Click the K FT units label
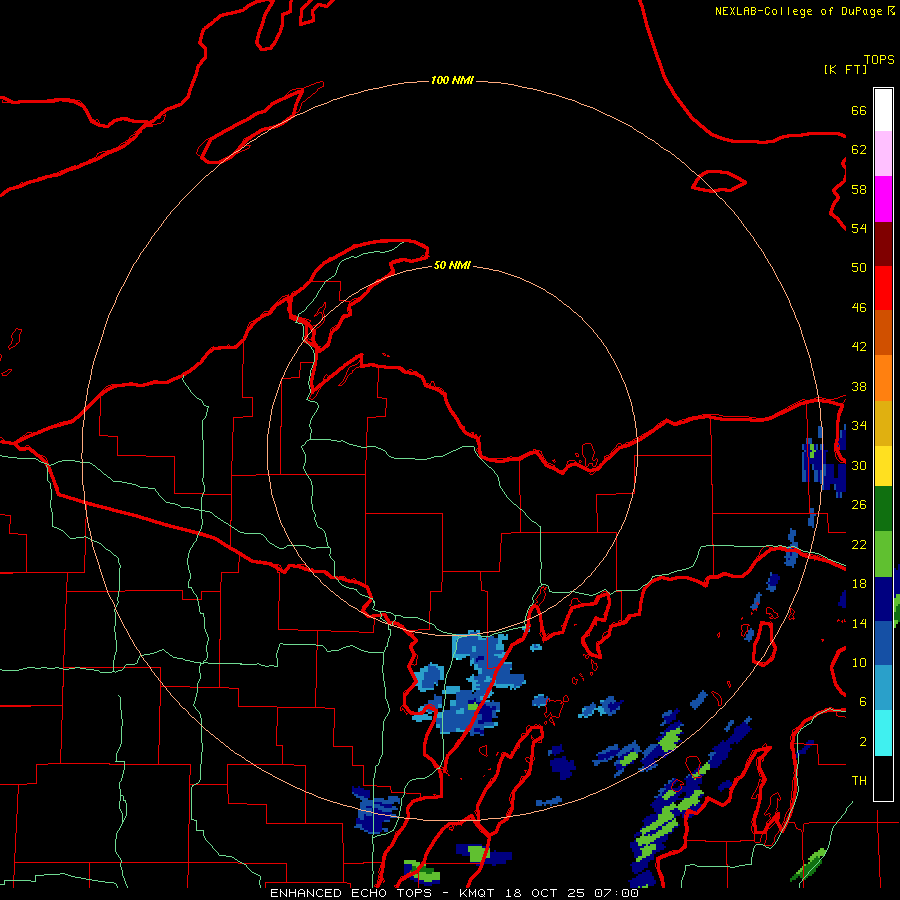 (845, 69)
